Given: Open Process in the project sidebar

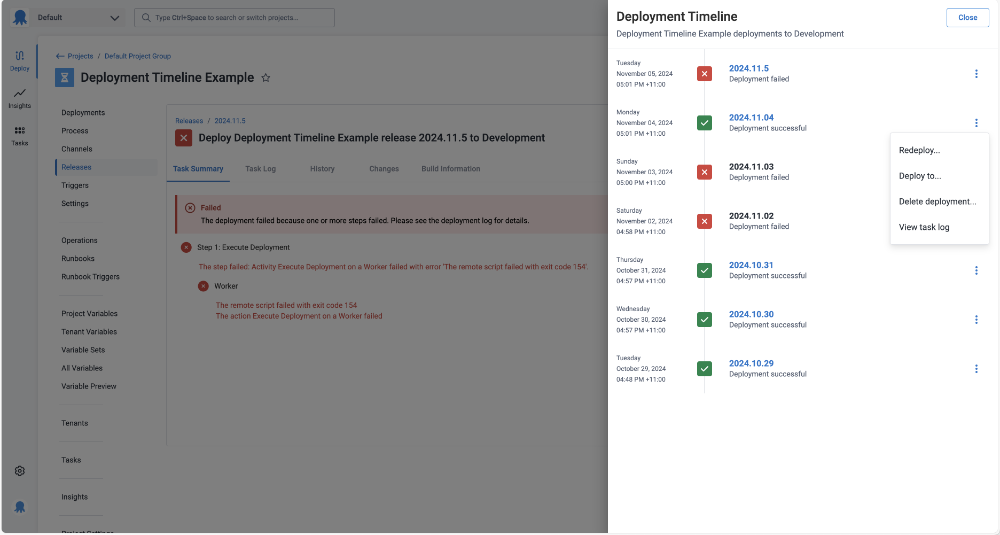Looking at the screenshot, I should point(75,131).
